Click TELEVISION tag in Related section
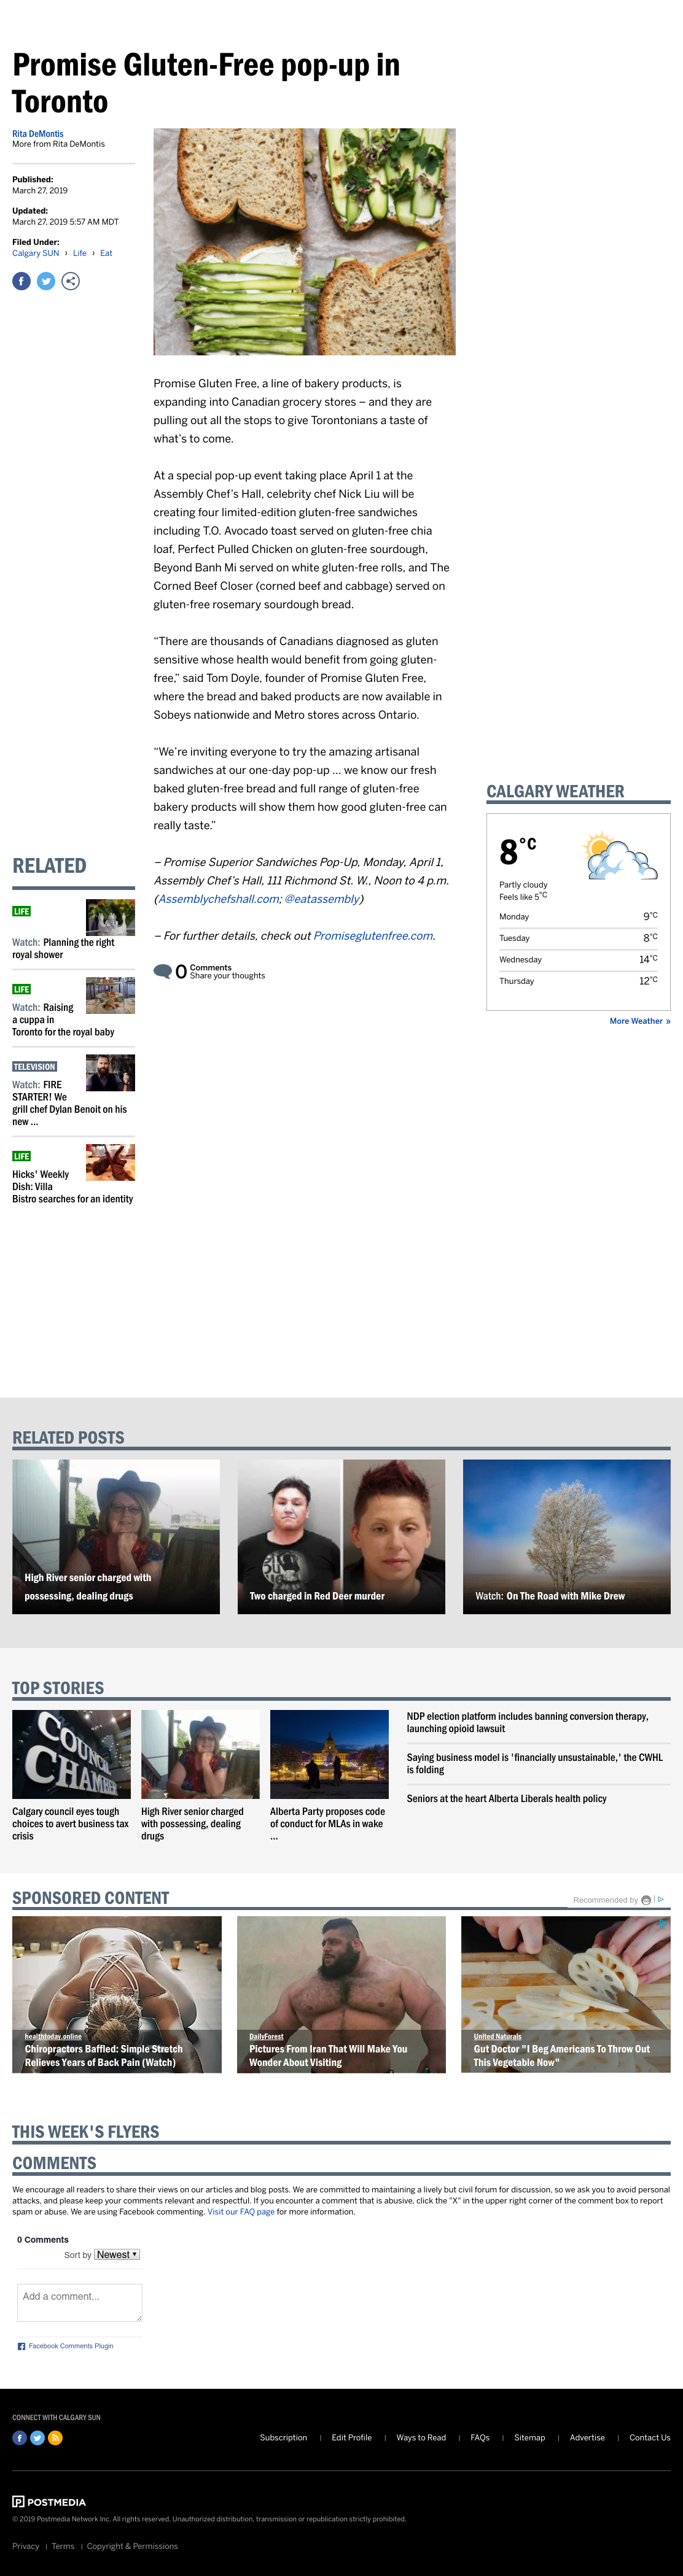 (34, 1066)
